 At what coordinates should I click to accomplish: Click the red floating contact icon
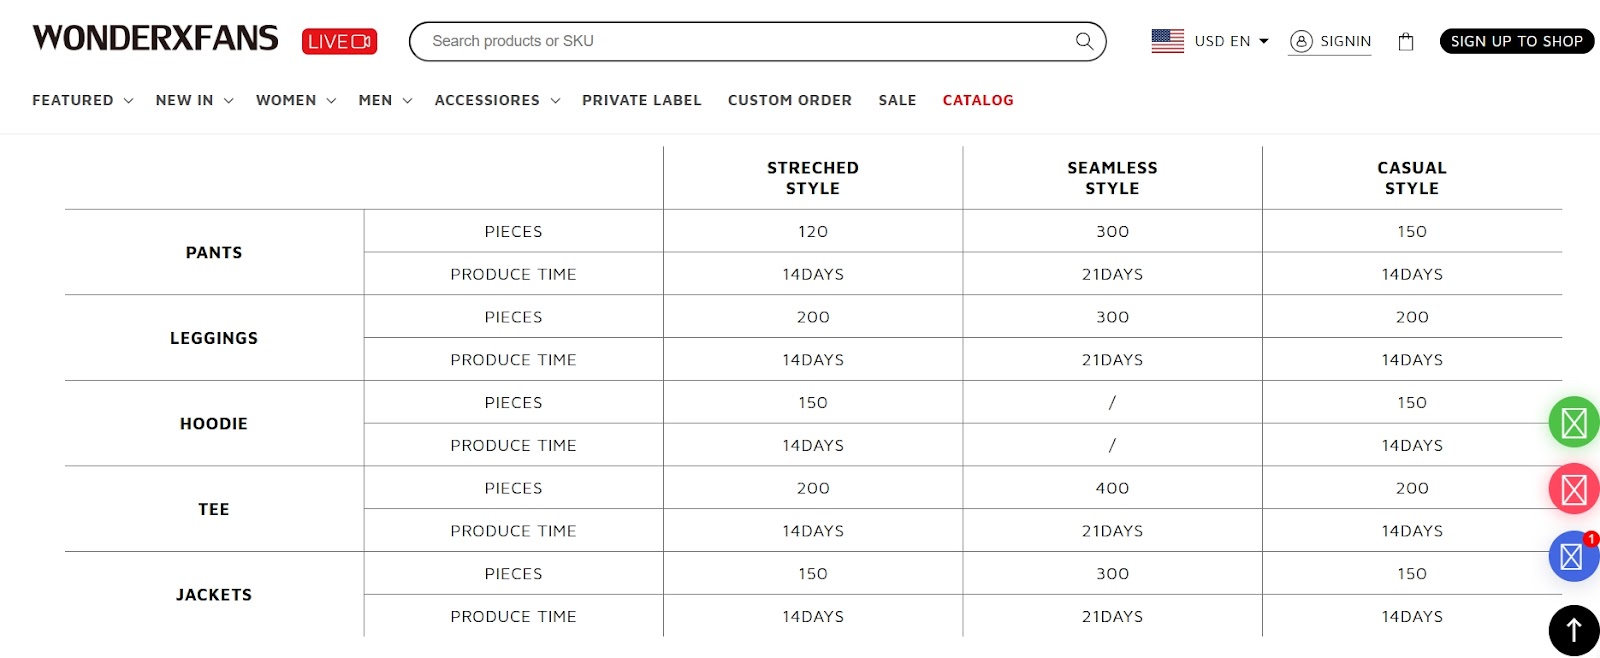(x=1574, y=489)
